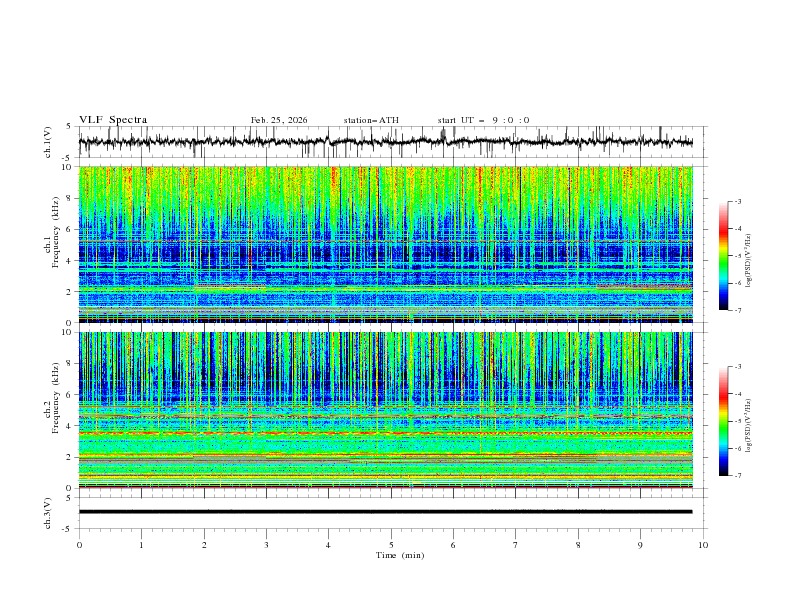Click the date text "Feb. 25, 2026"

click(279, 120)
